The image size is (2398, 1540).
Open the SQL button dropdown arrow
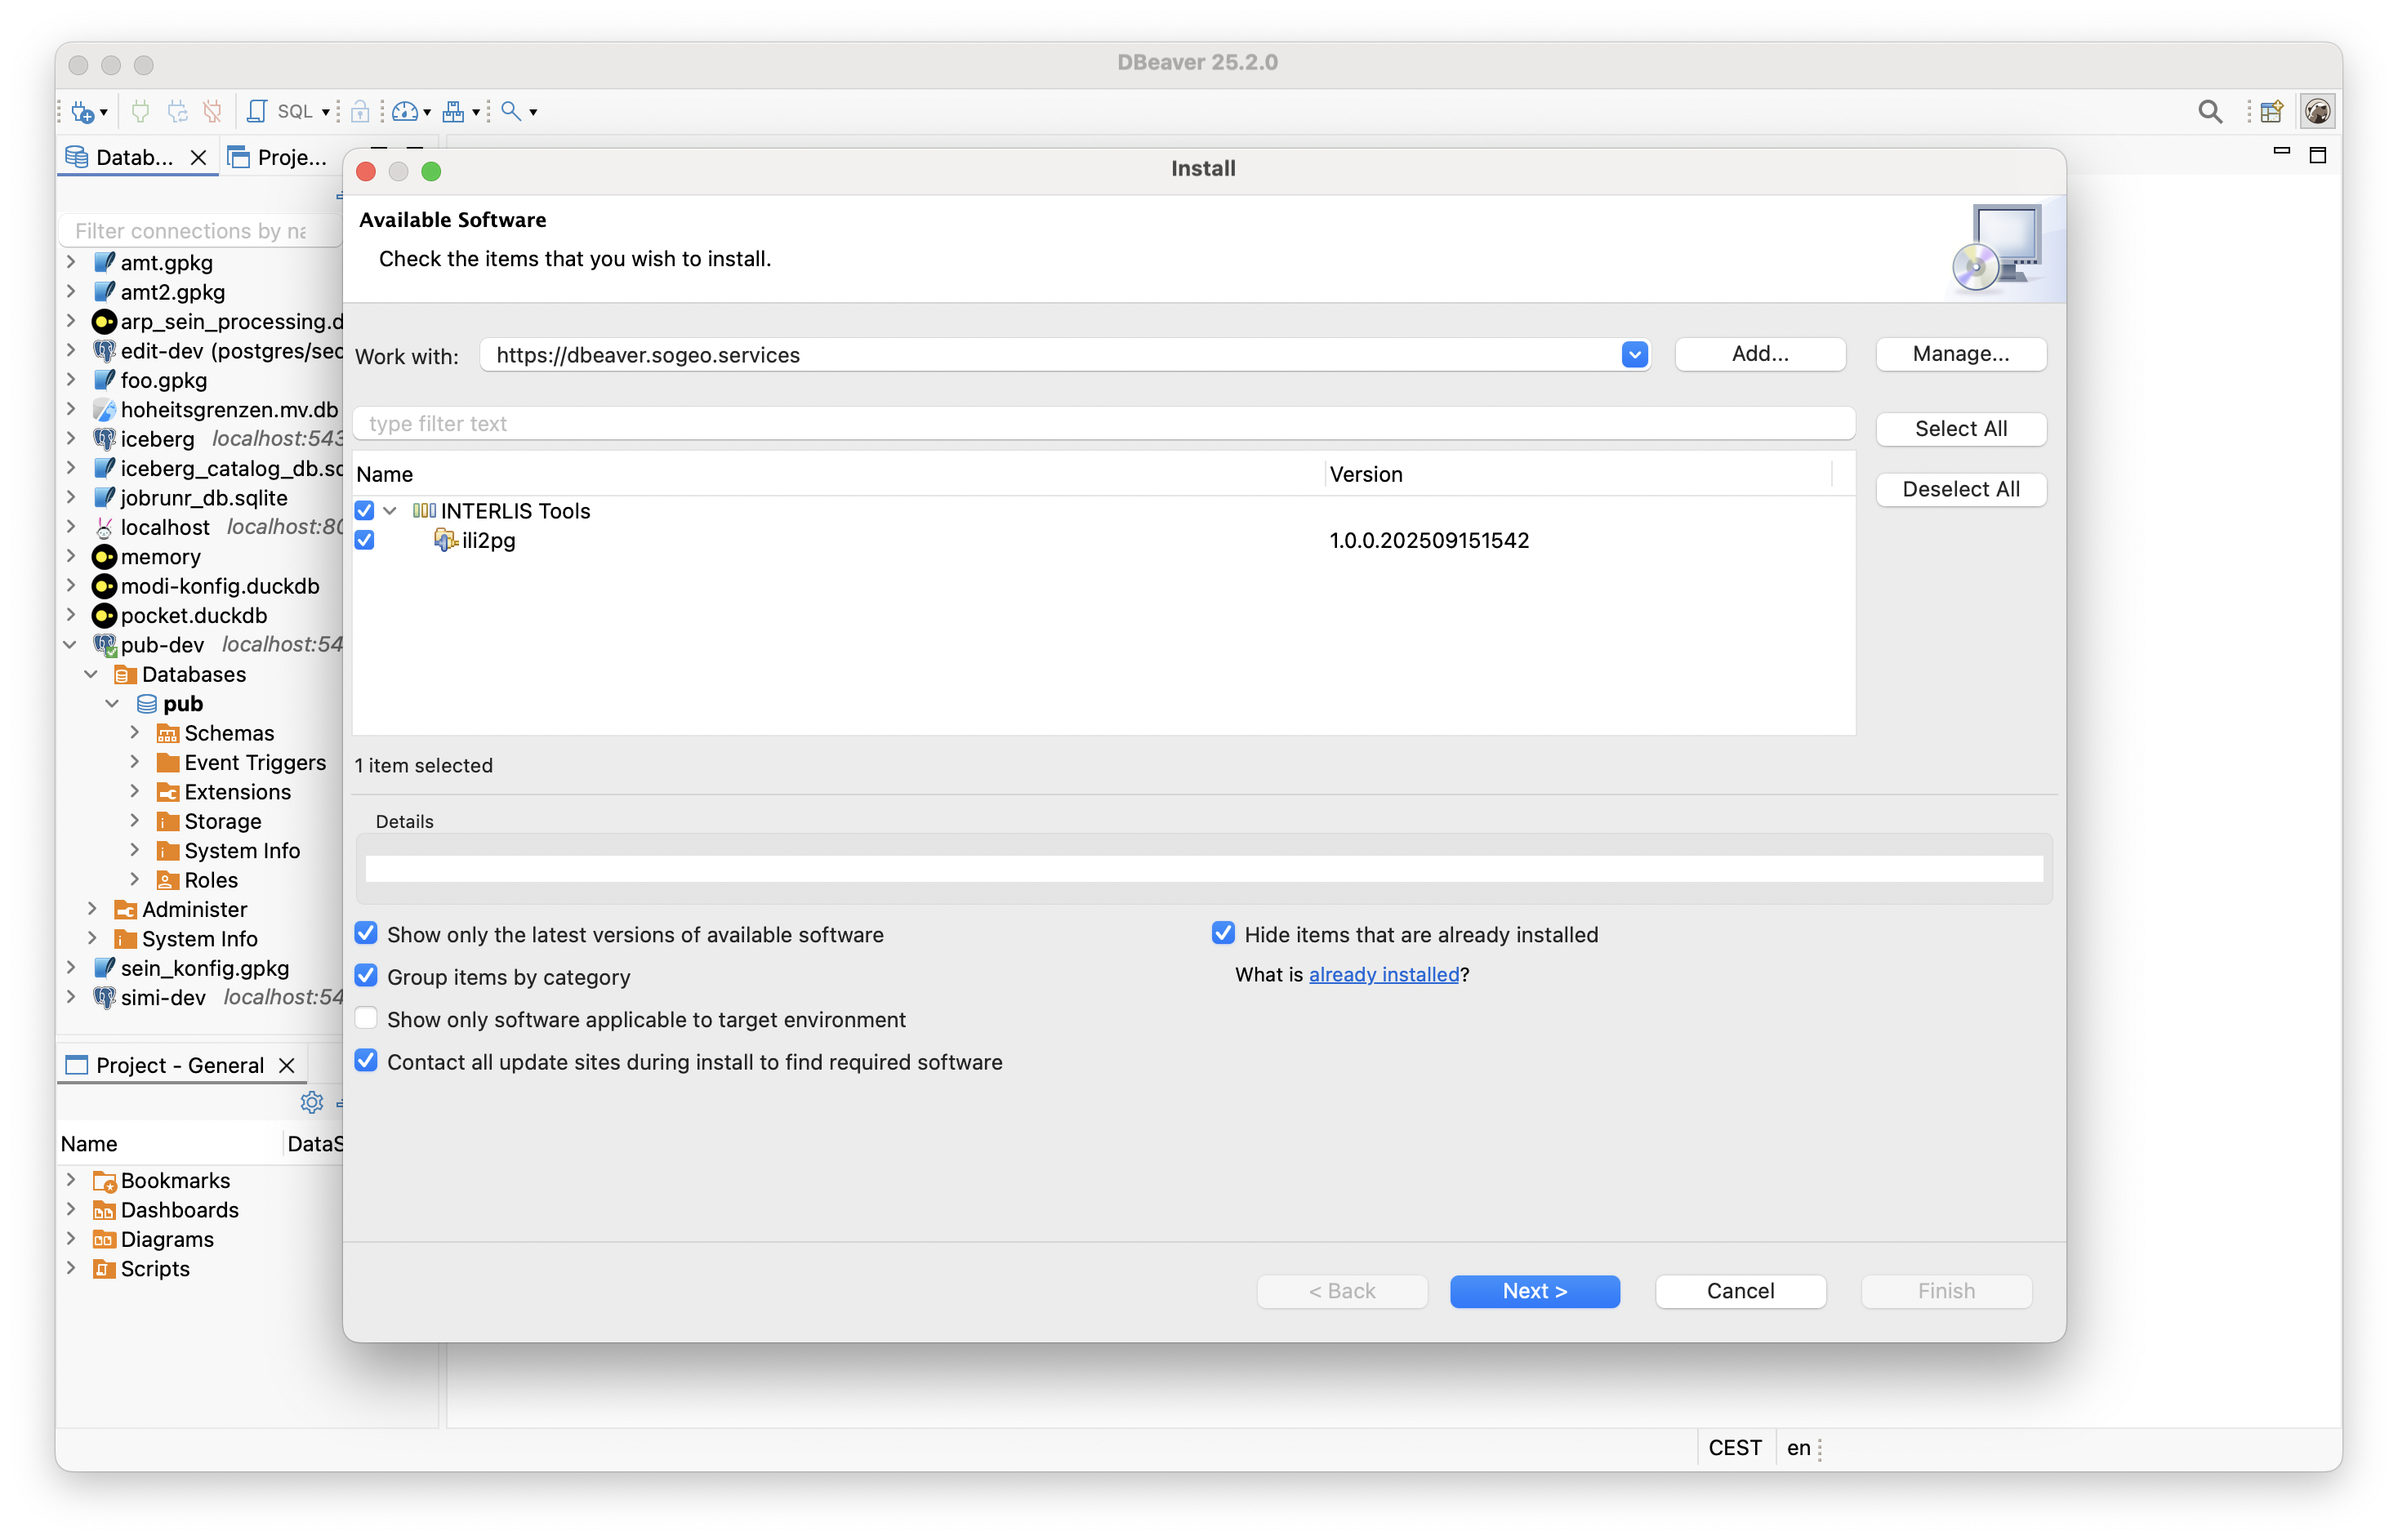(x=326, y=113)
